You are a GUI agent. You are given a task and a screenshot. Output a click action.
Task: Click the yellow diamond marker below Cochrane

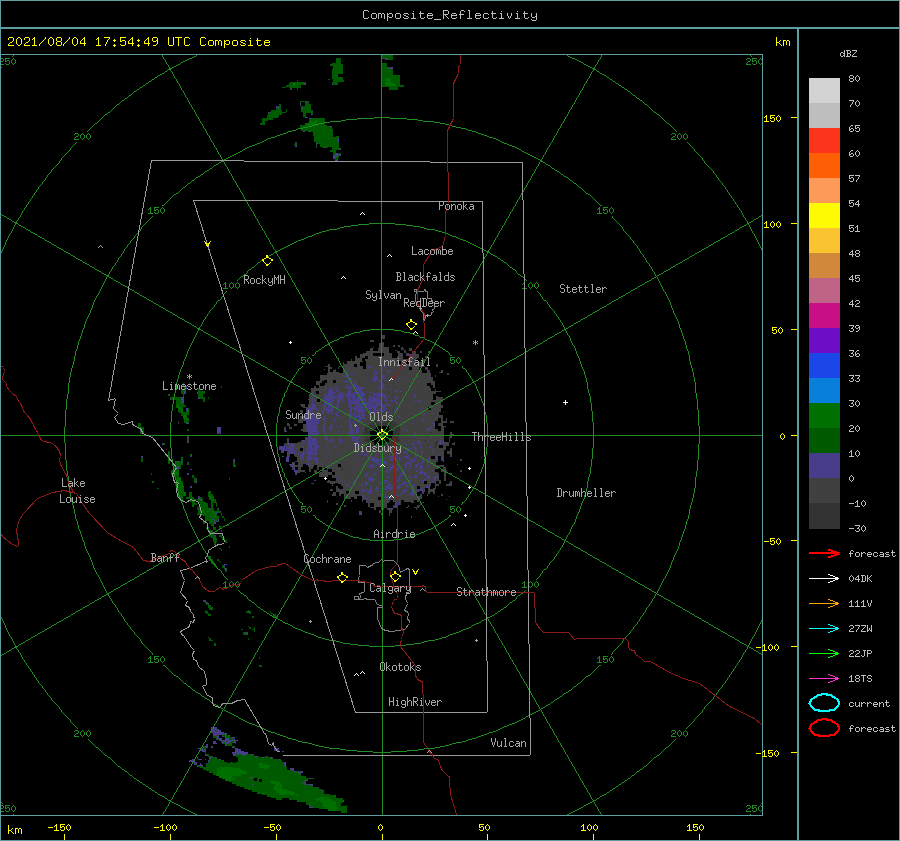click(343, 578)
